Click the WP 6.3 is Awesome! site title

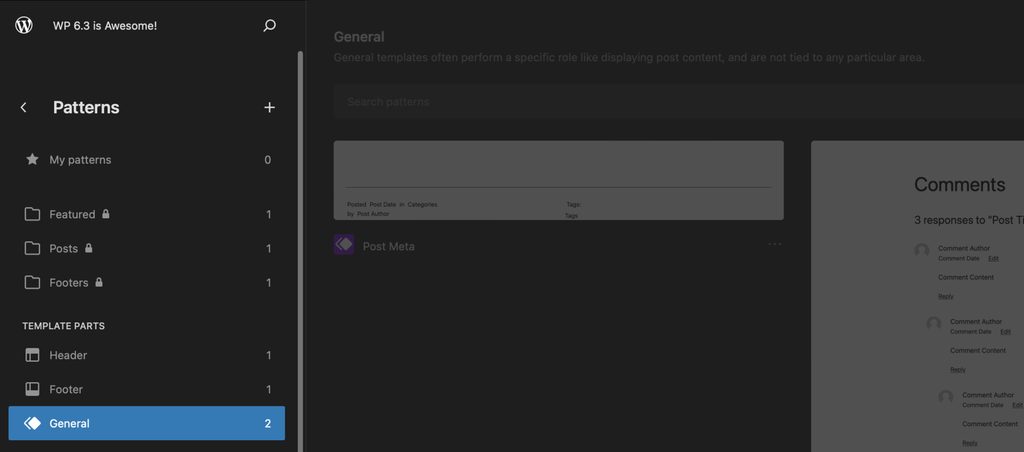[105, 26]
